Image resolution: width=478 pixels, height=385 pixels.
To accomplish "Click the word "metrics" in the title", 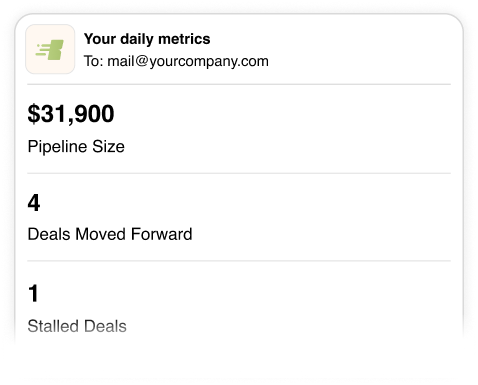I will pyautogui.click(x=184, y=39).
